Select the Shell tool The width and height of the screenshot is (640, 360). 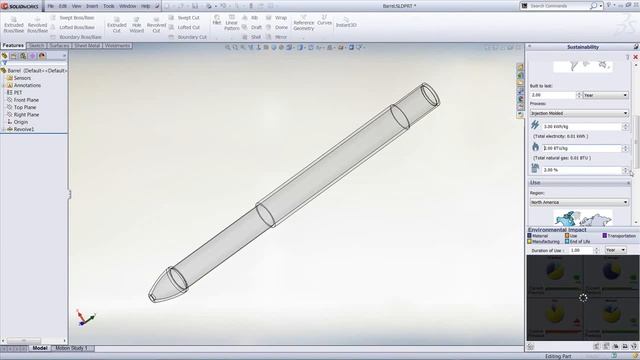click(x=251, y=37)
